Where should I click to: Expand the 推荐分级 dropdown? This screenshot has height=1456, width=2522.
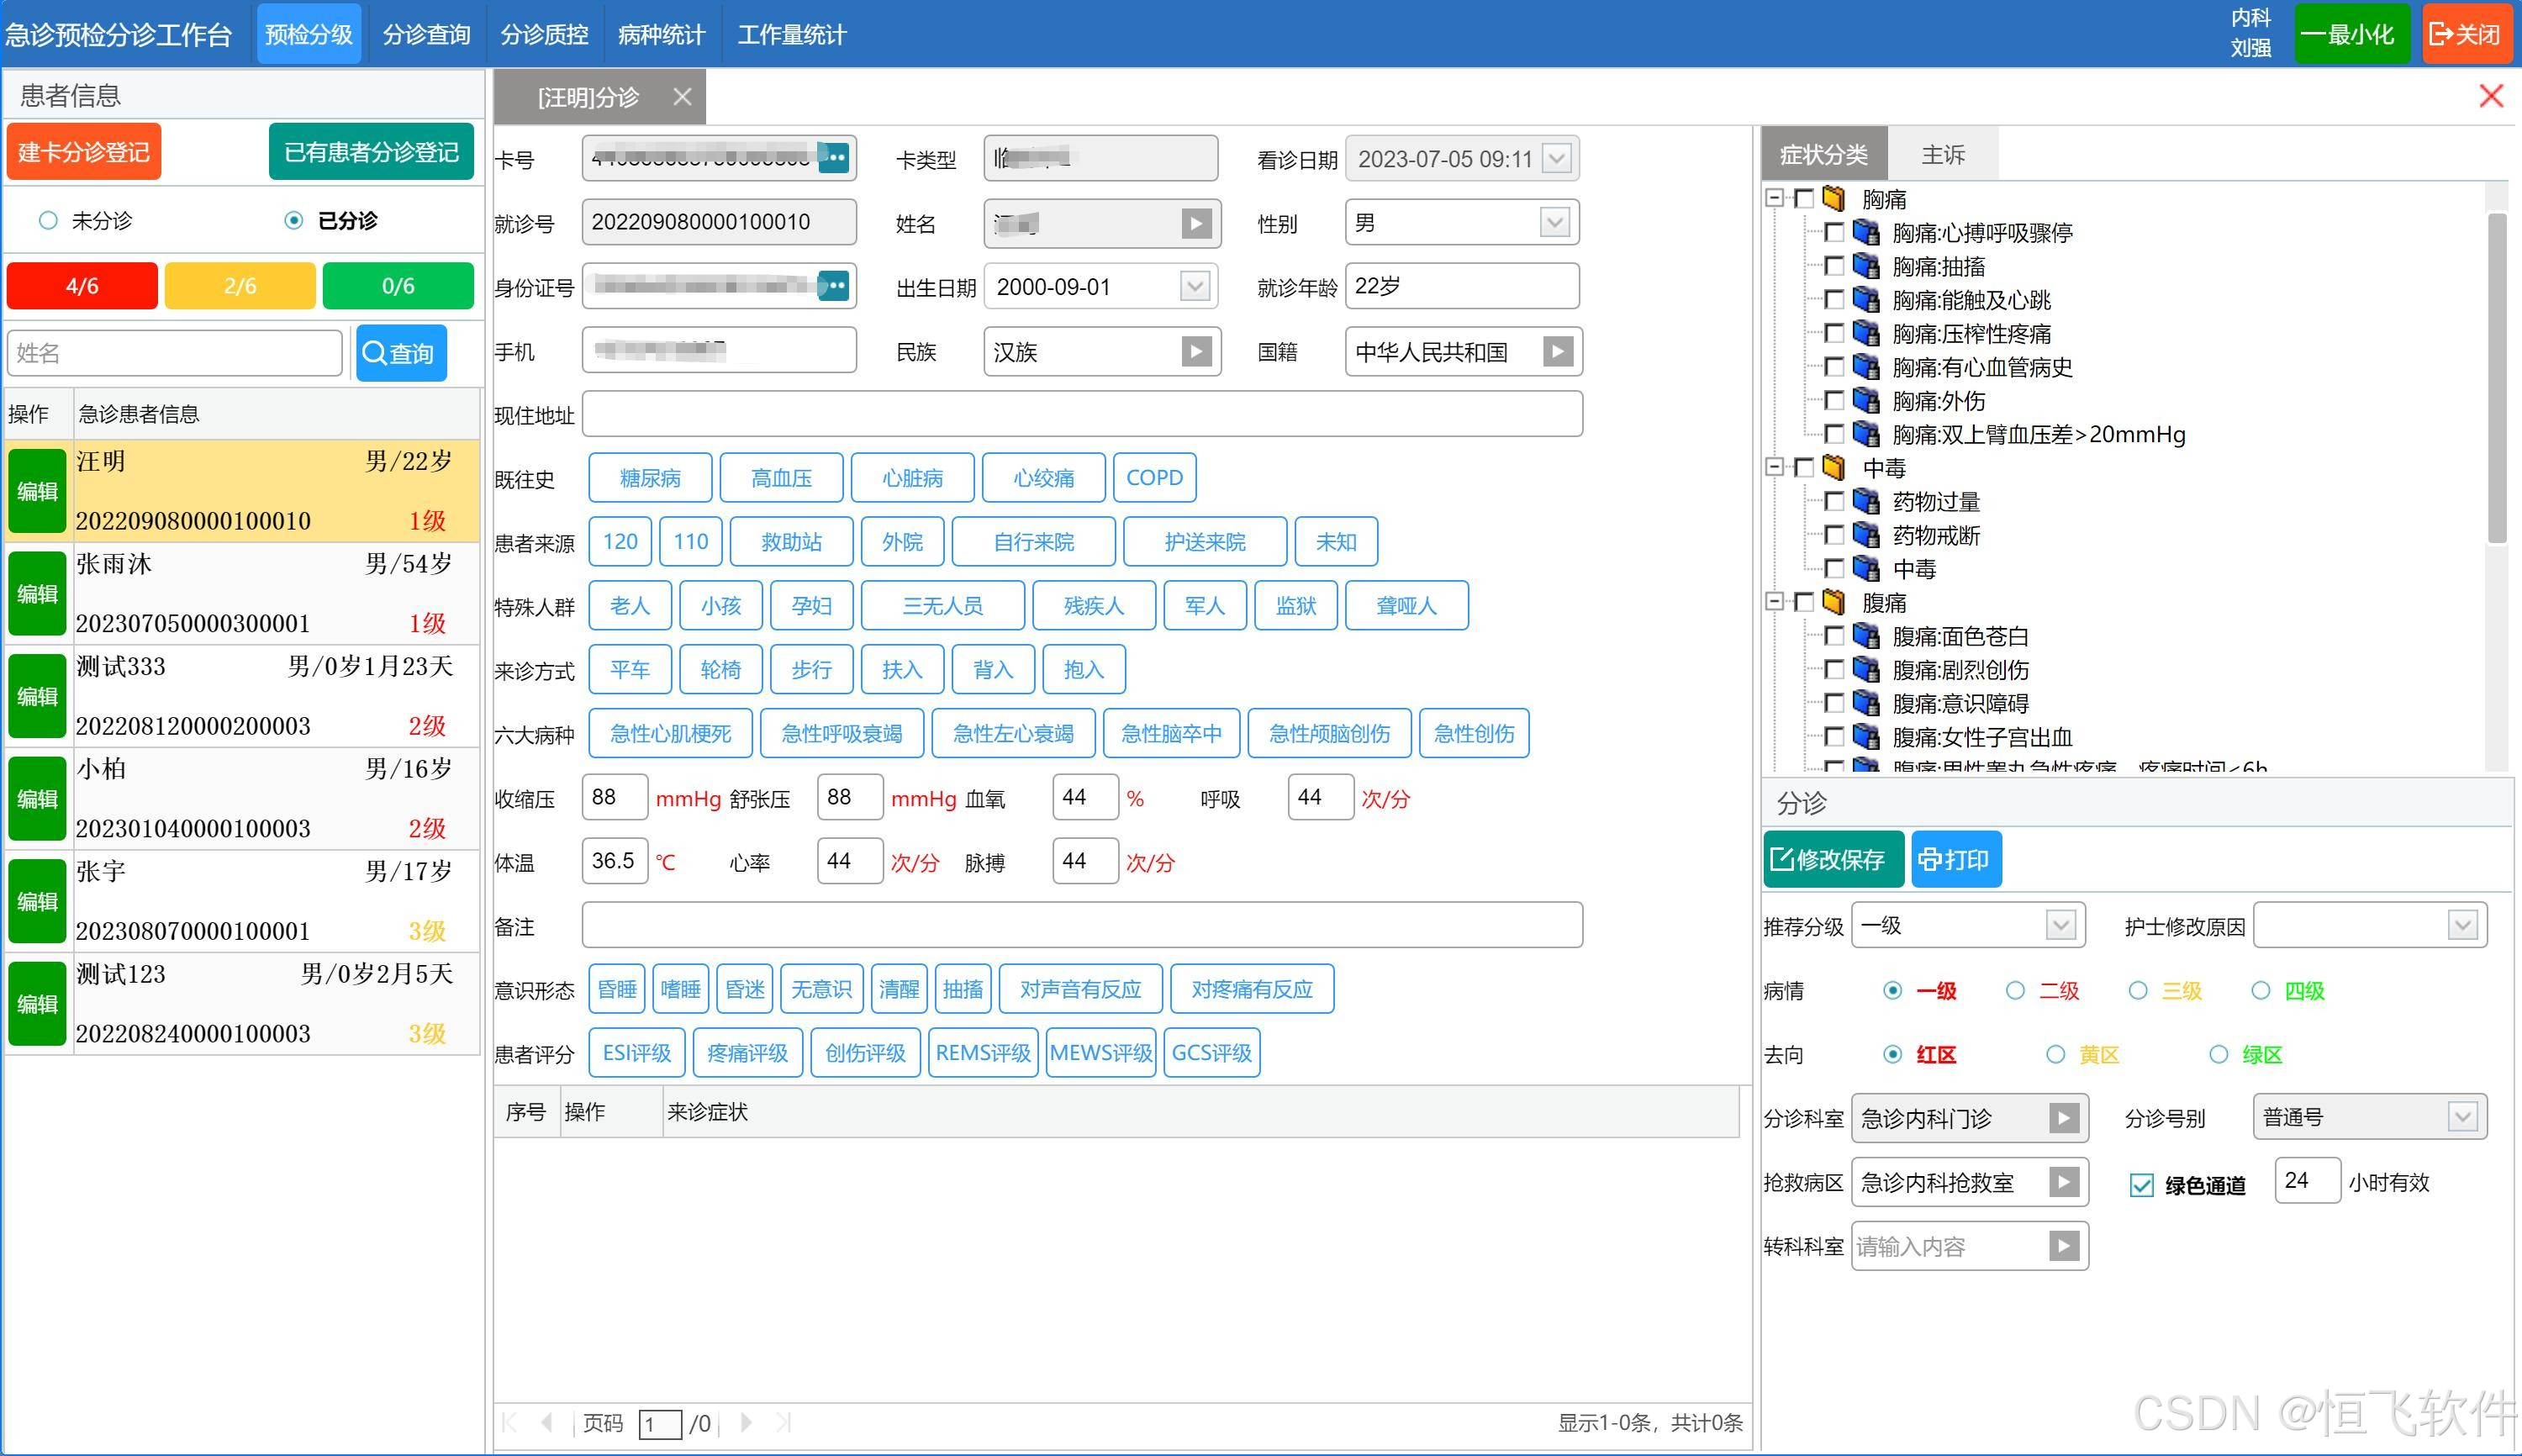[x=2060, y=925]
